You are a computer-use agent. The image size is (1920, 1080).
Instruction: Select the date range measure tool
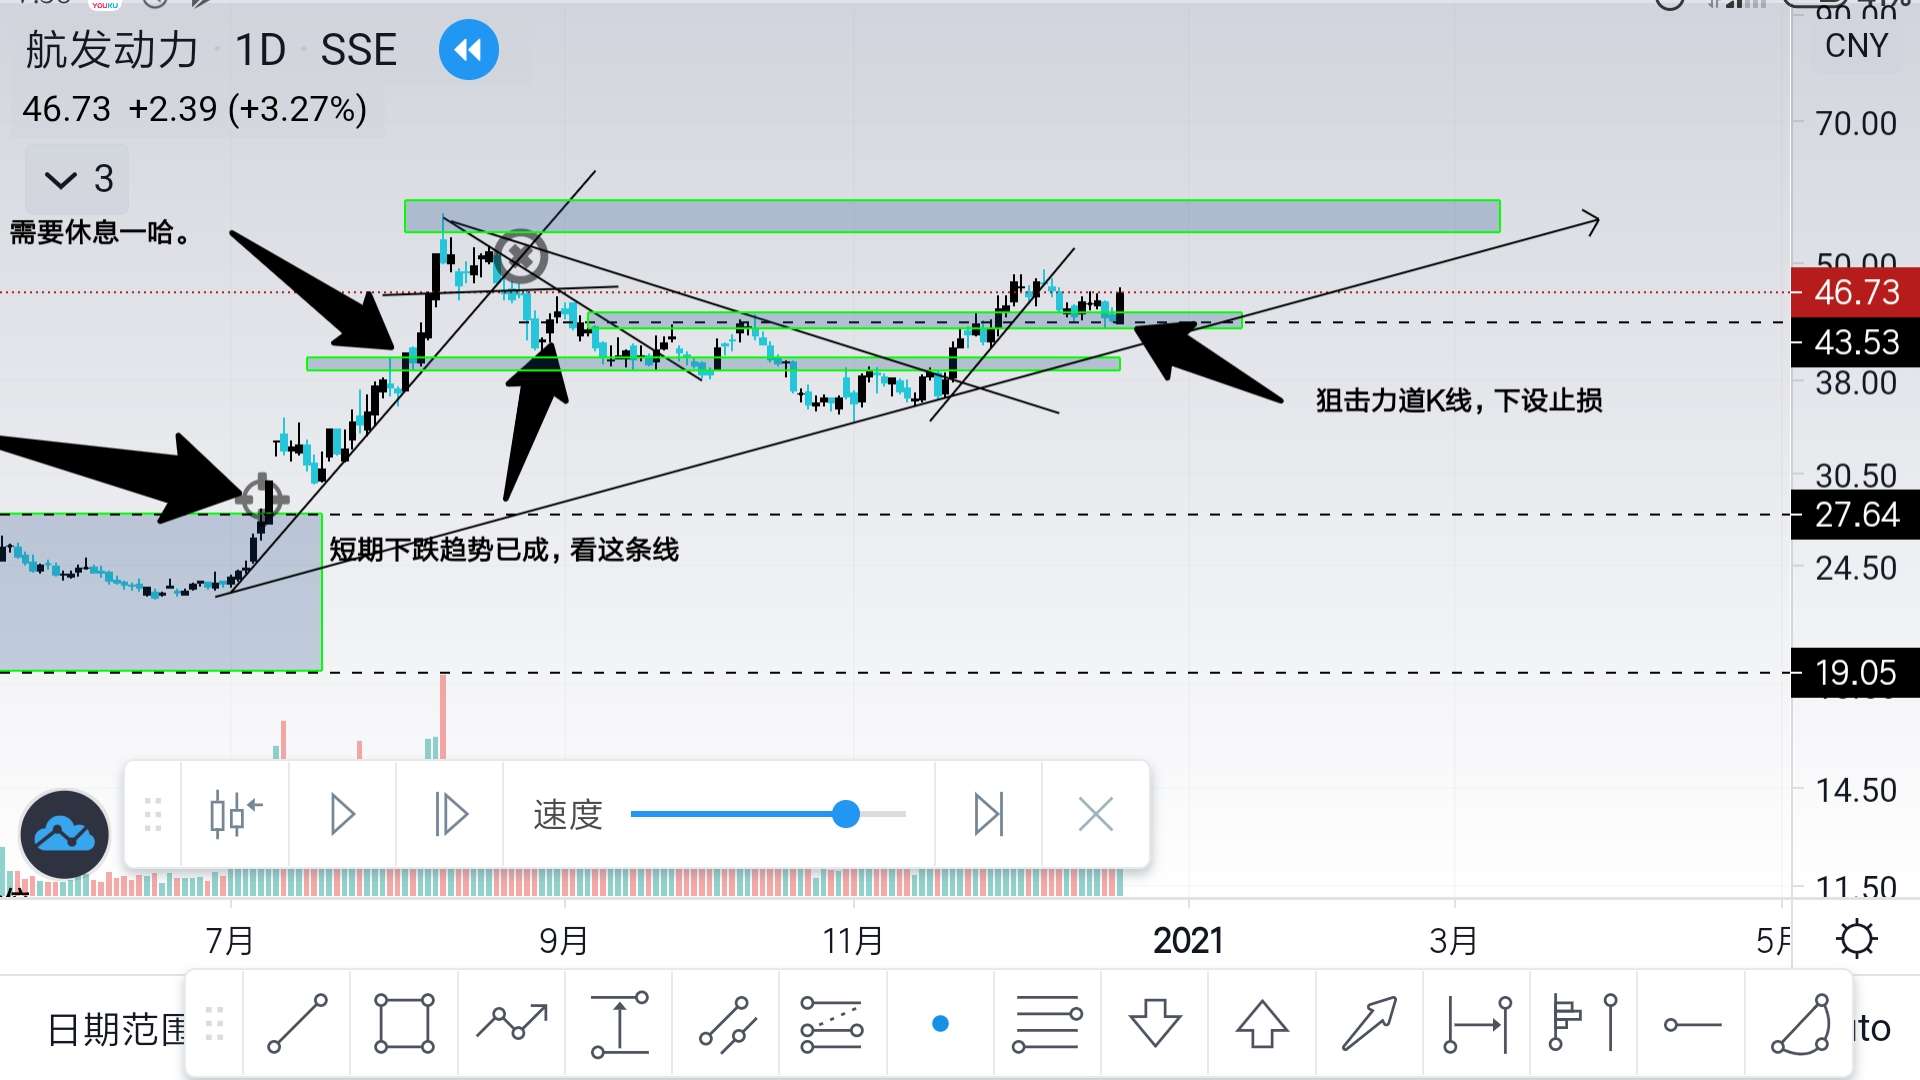(1477, 1024)
